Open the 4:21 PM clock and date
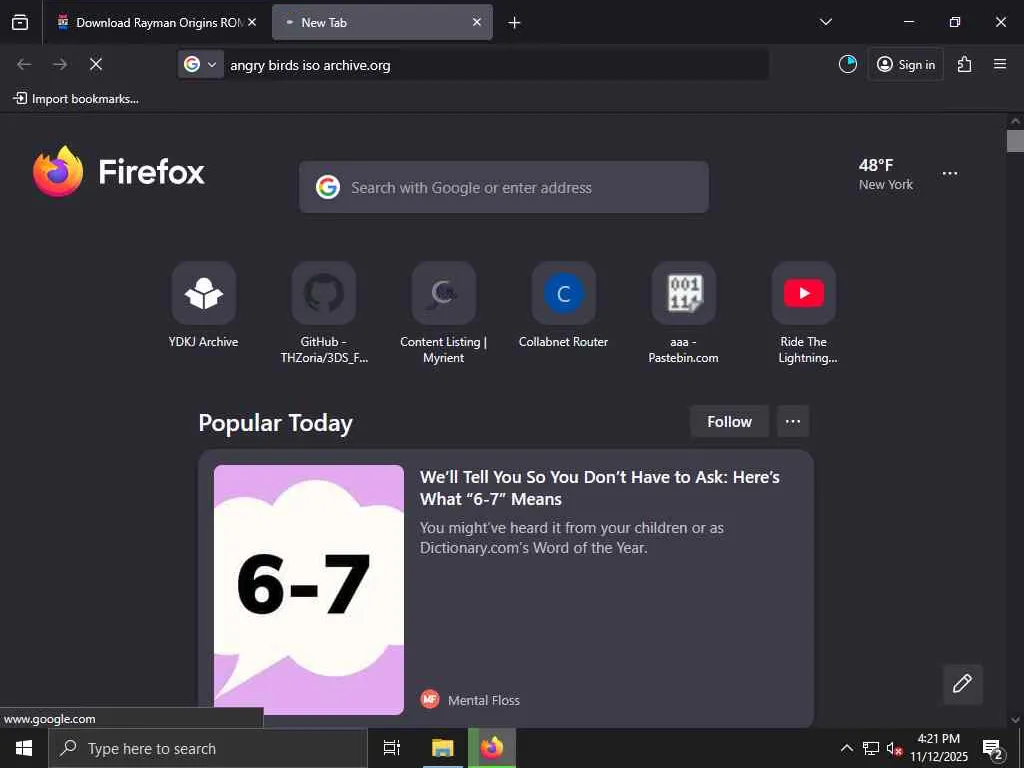The width and height of the screenshot is (1024, 768). [x=939, y=748]
